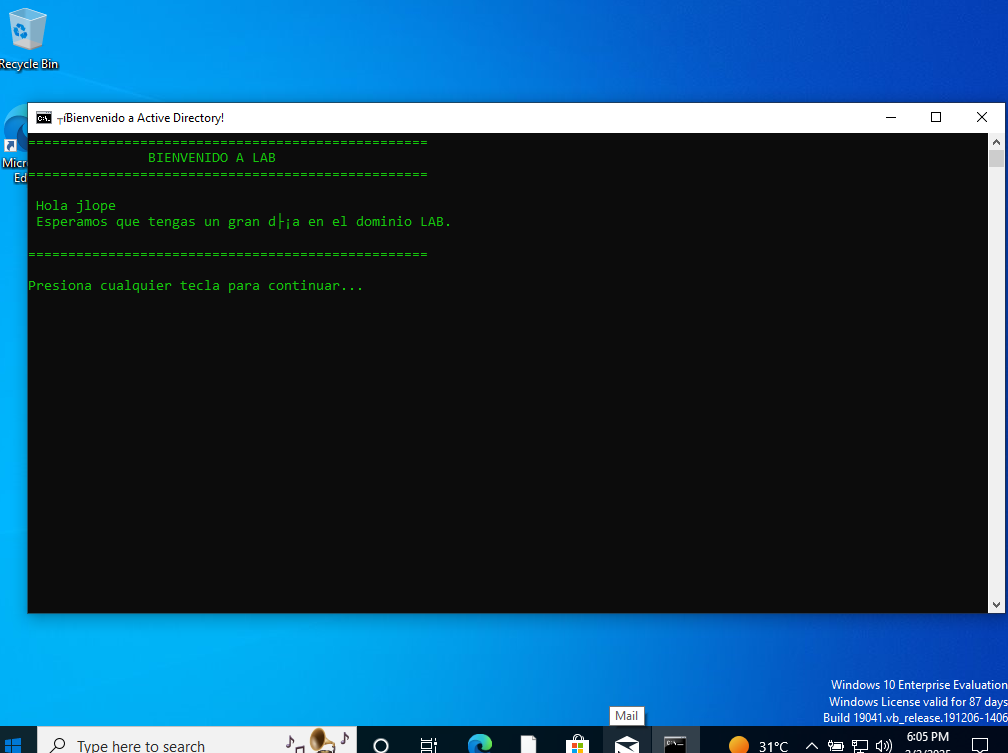1008x753 pixels.
Task: Open Task View from the taskbar
Action: [429, 745]
